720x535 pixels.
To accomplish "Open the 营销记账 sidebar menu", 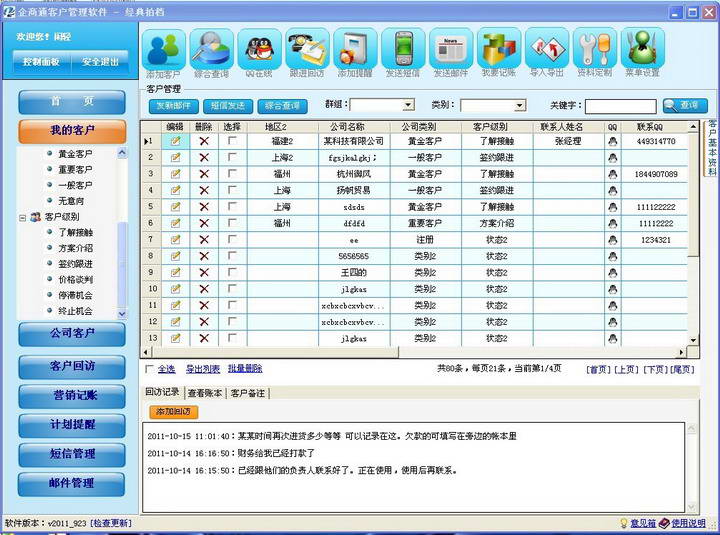I will (x=72, y=395).
